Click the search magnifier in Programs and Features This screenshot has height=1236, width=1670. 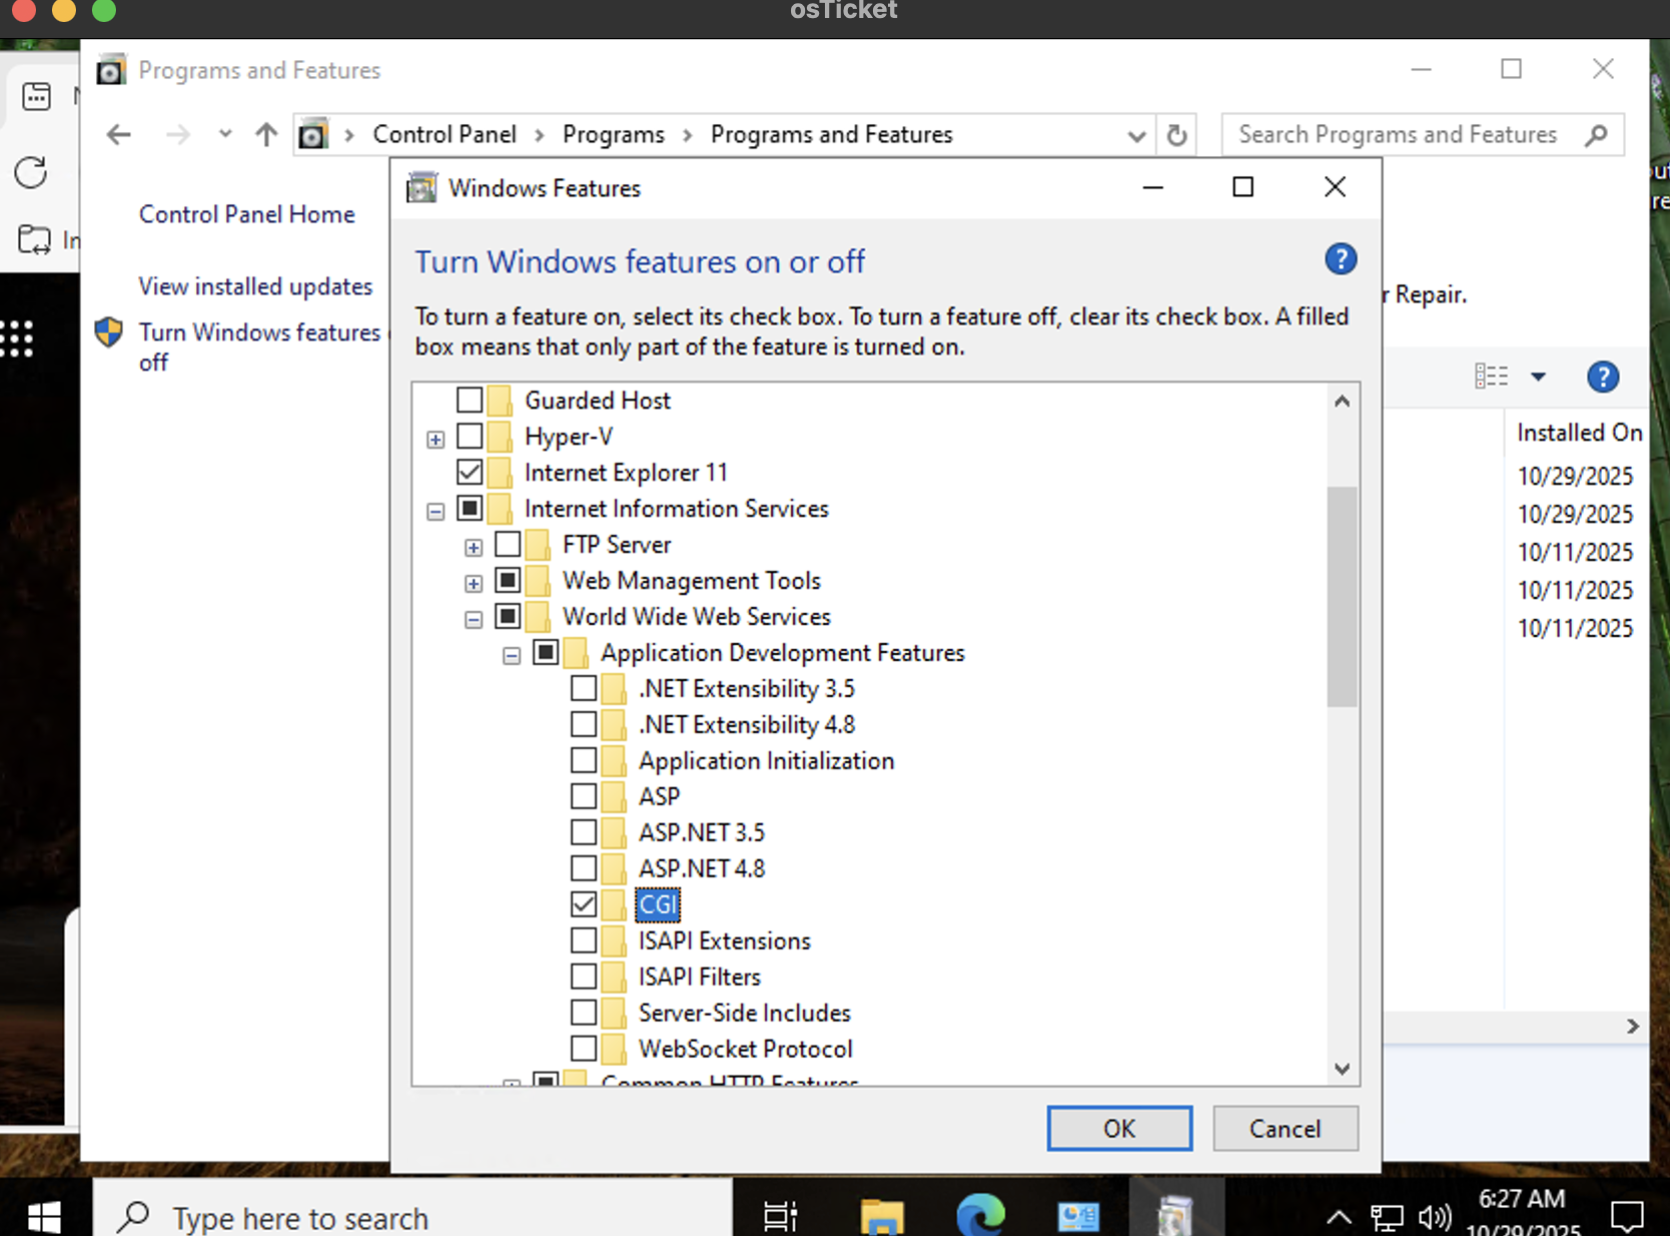pyautogui.click(x=1596, y=134)
